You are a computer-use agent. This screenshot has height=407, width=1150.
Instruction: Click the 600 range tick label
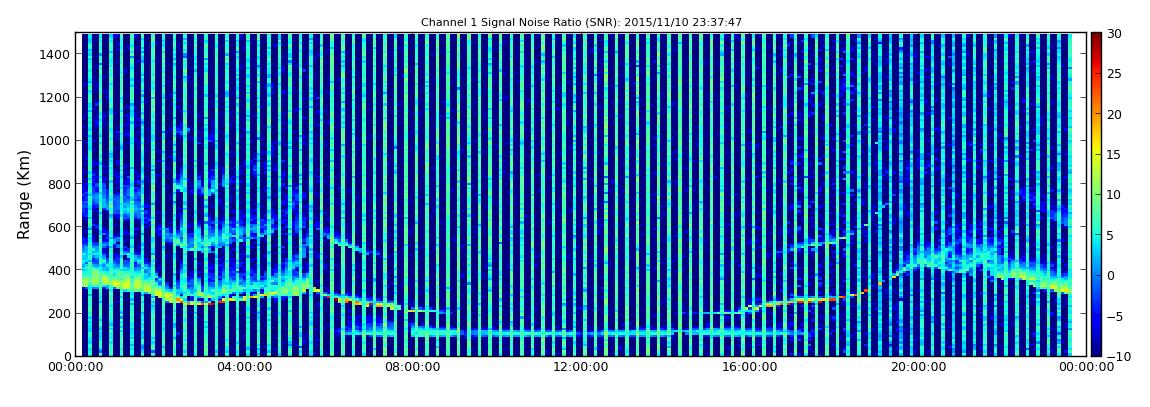pyautogui.click(x=59, y=227)
